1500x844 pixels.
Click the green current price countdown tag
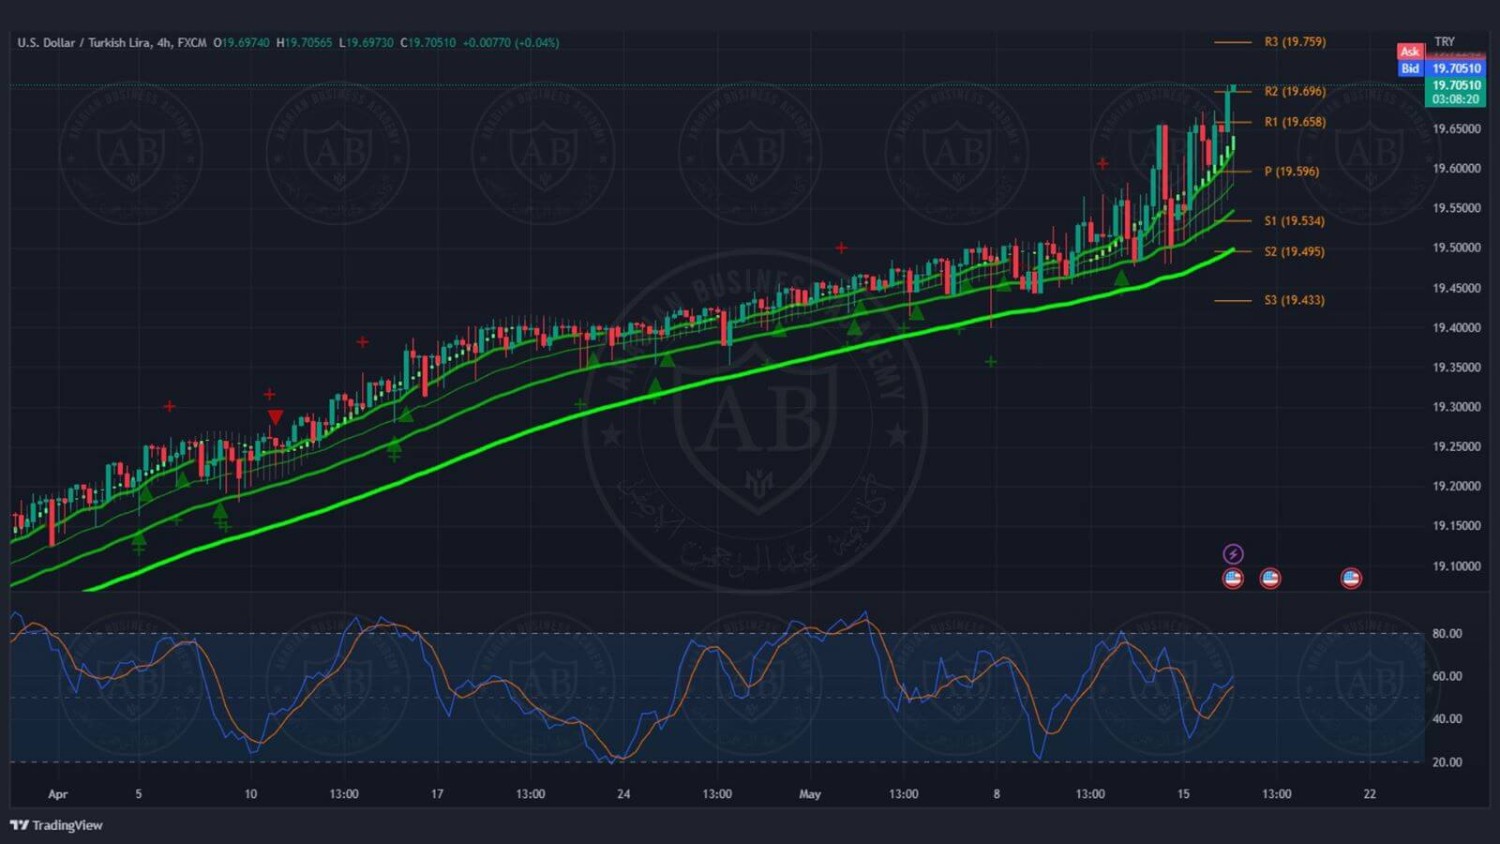pos(1455,92)
